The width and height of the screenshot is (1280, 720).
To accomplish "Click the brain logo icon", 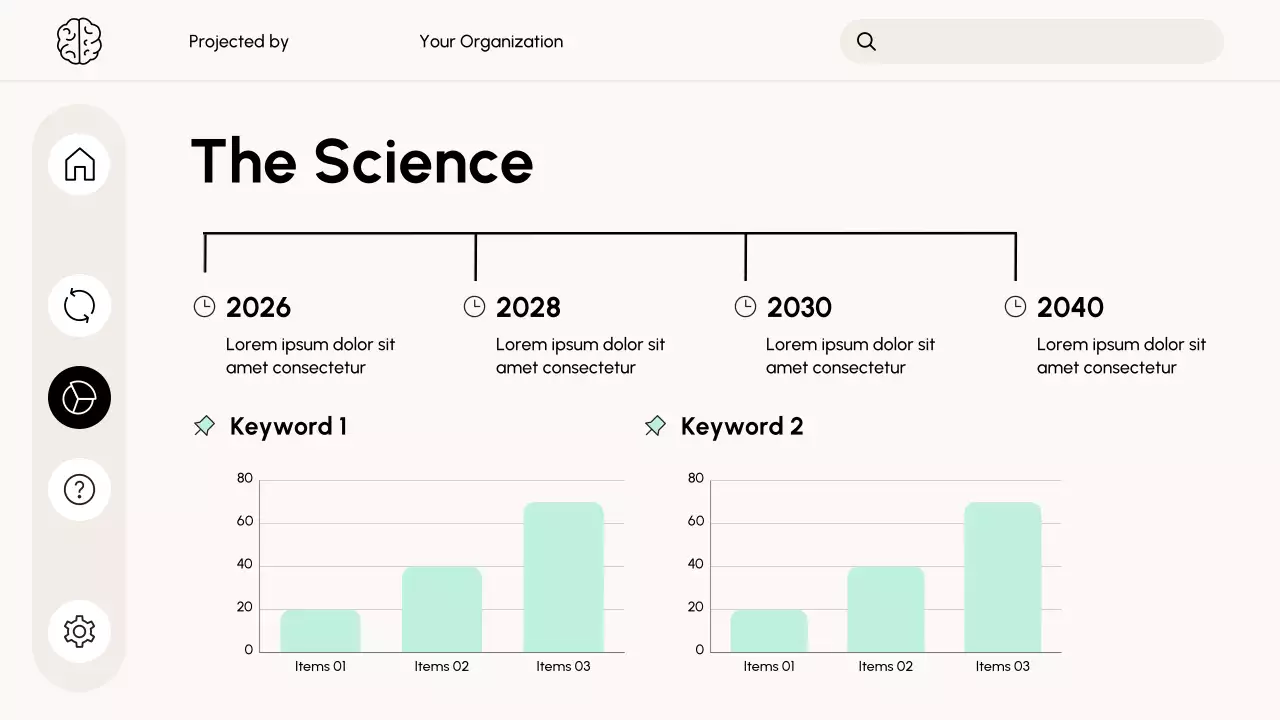I will coord(79,42).
